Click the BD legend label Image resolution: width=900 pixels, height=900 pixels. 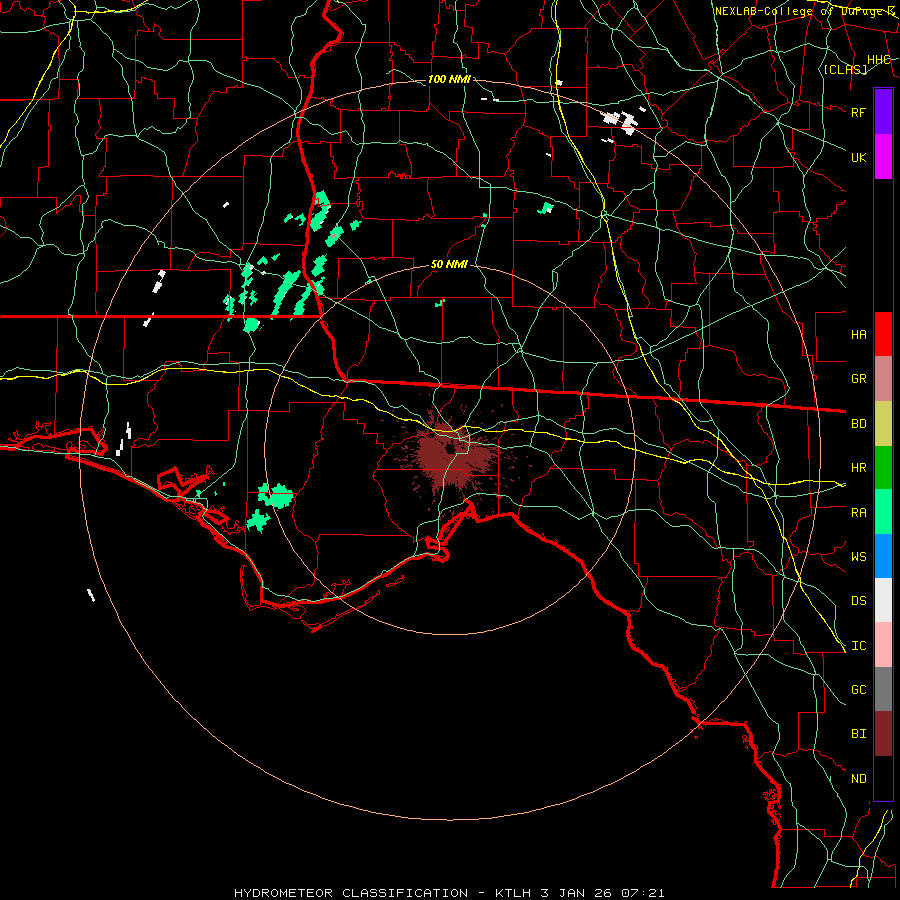(x=859, y=424)
